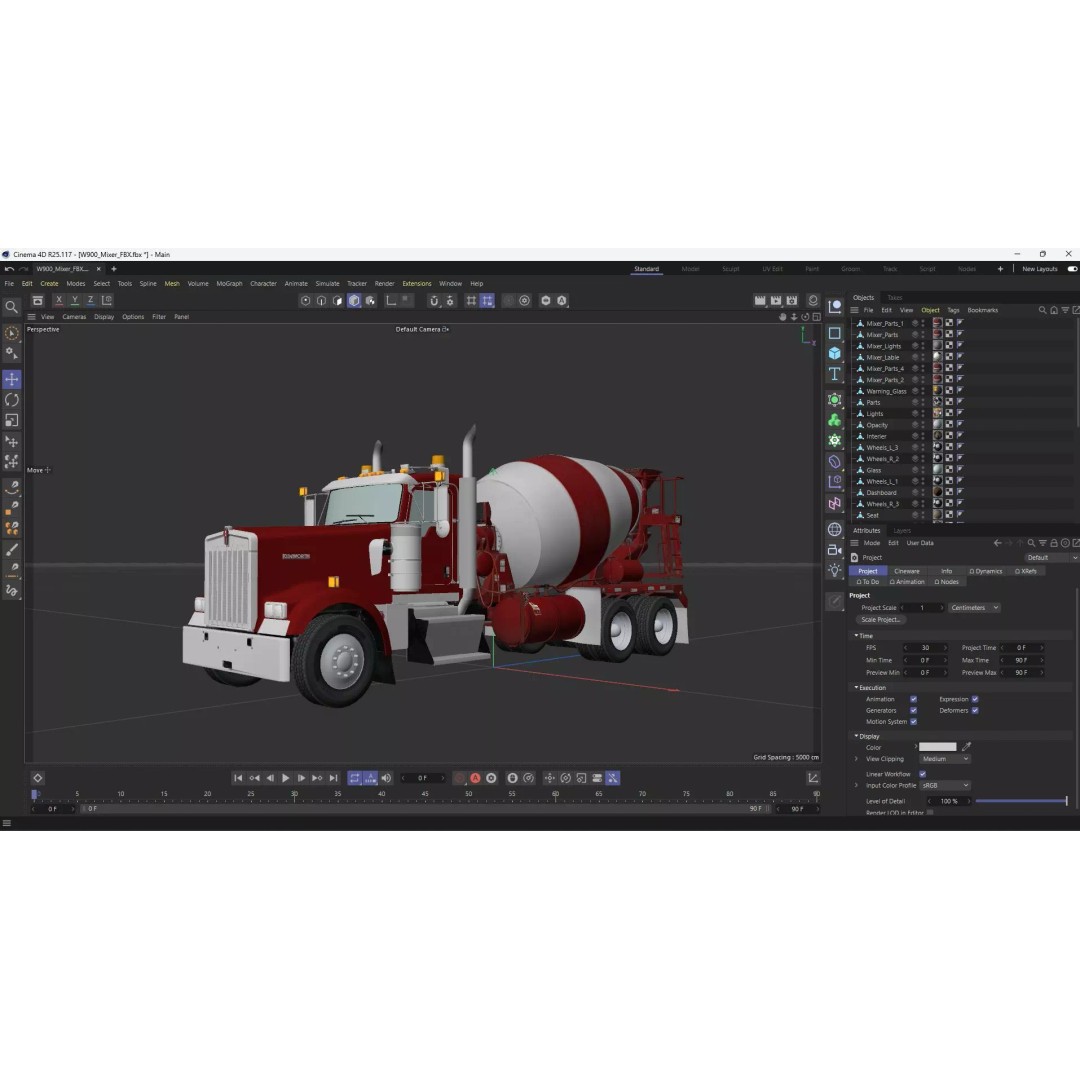Search in Objects manager
1080x1080 pixels.
[1042, 310]
